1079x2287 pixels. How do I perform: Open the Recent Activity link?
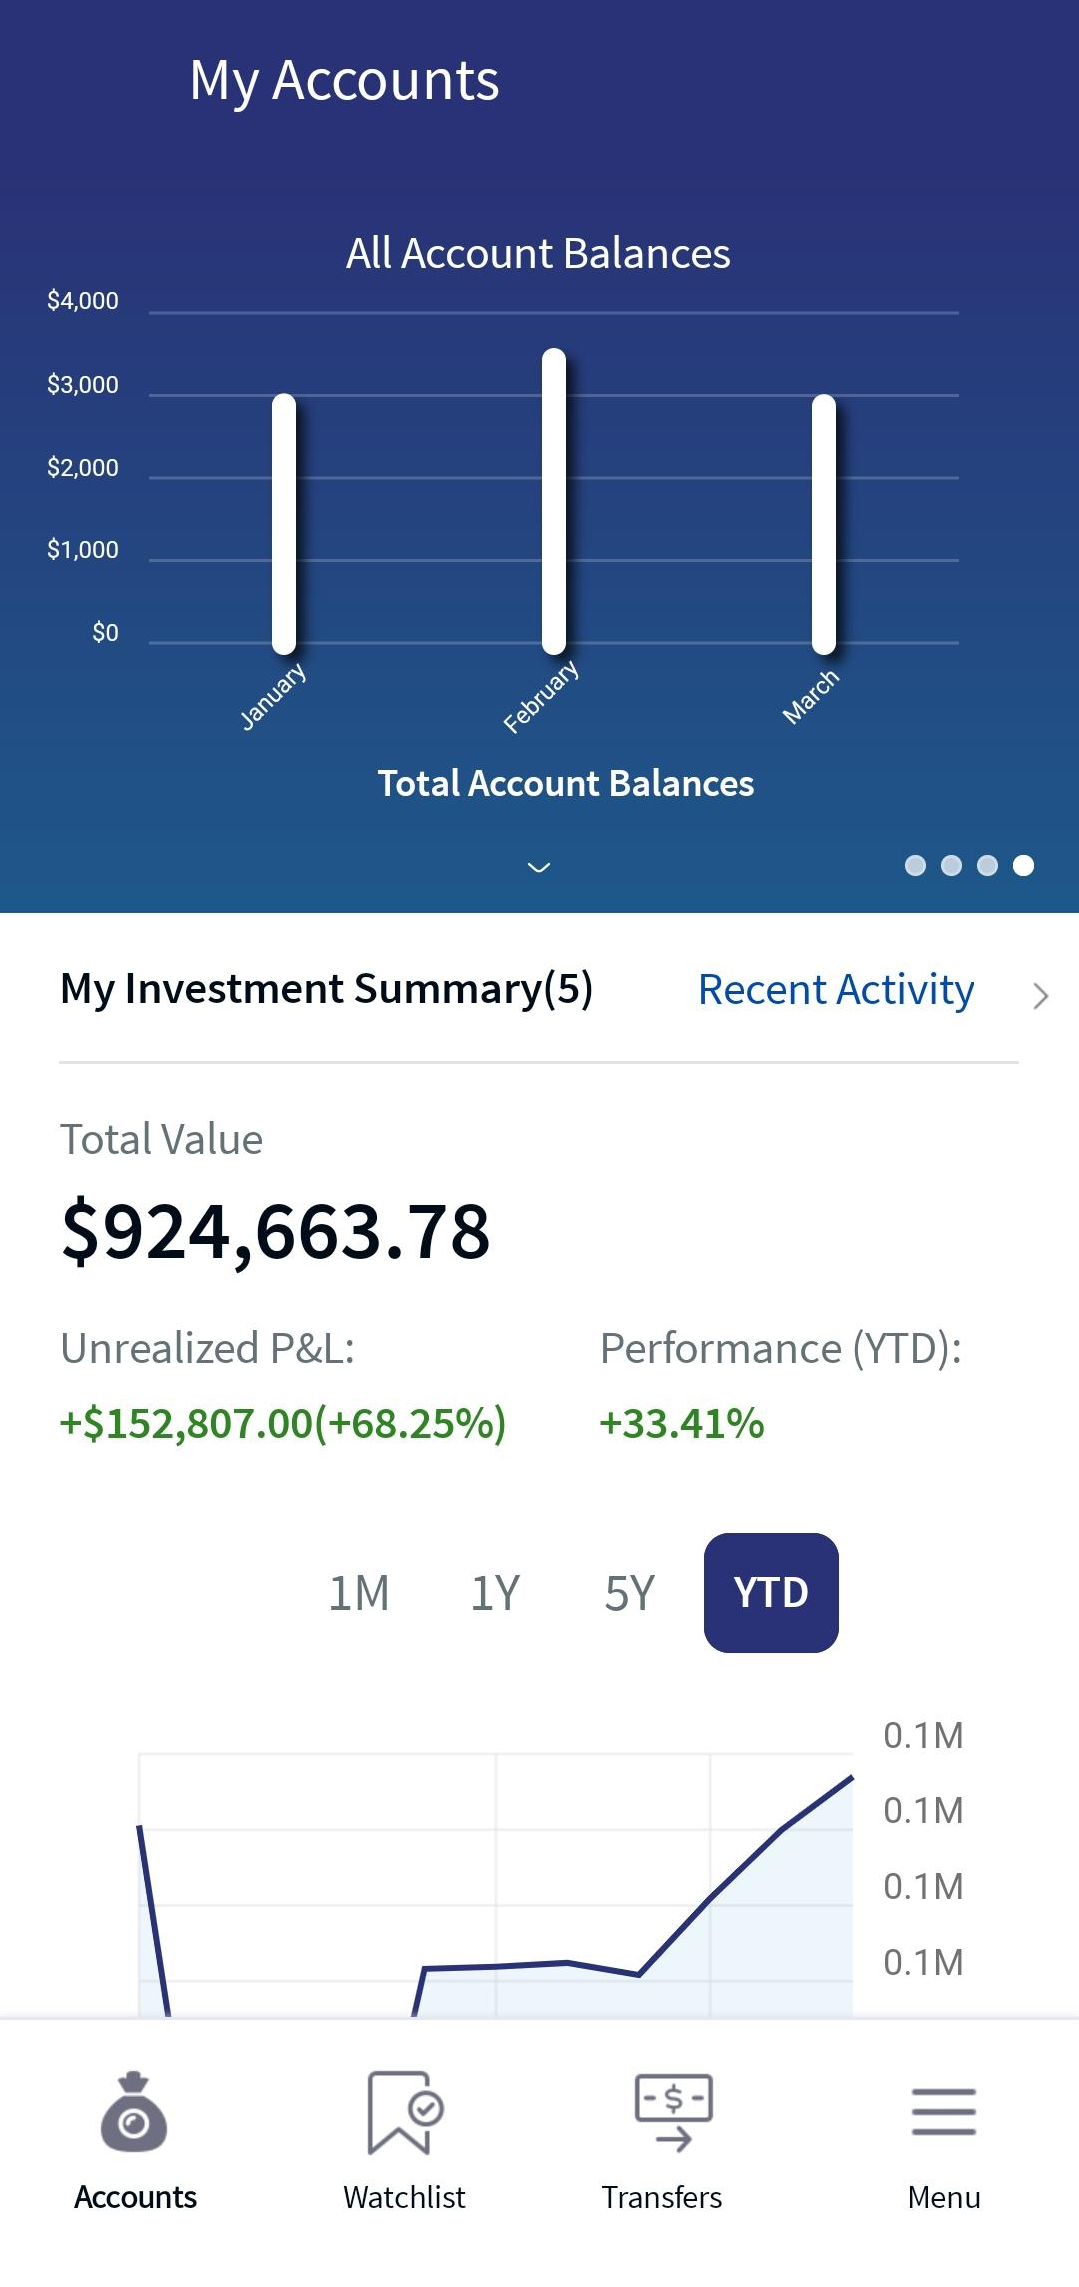pos(836,990)
